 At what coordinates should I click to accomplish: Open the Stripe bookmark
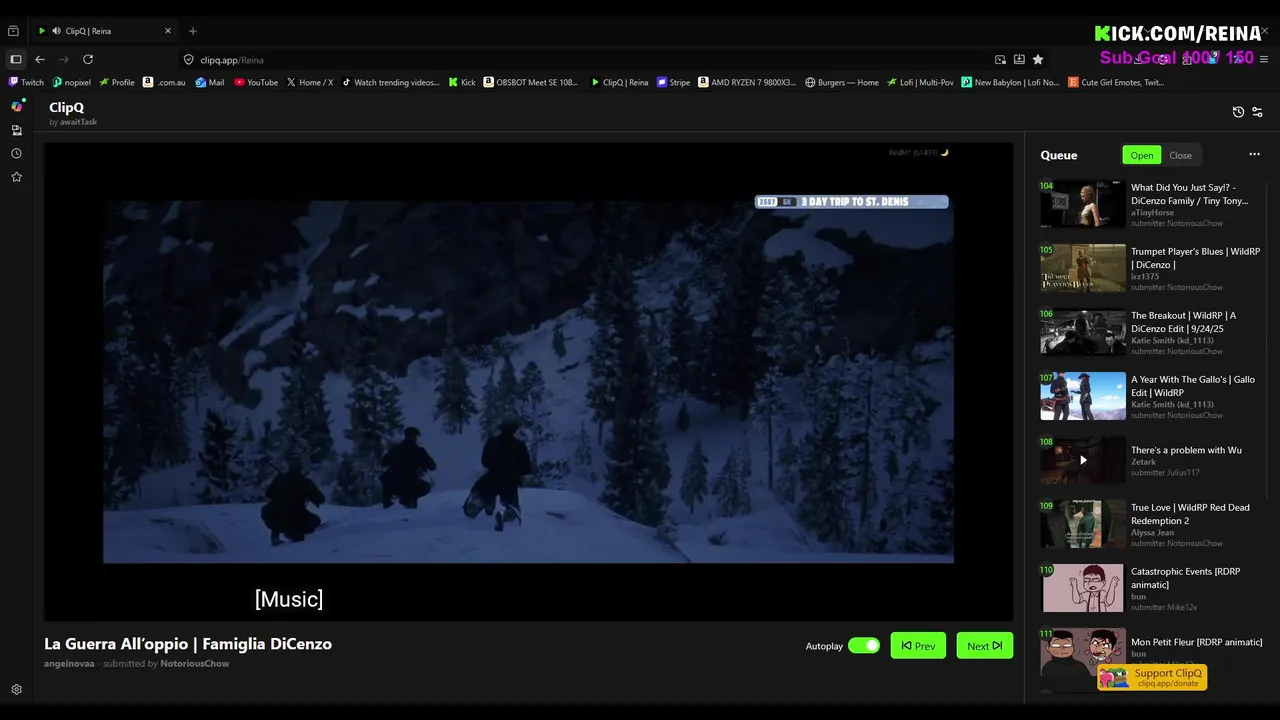[674, 82]
